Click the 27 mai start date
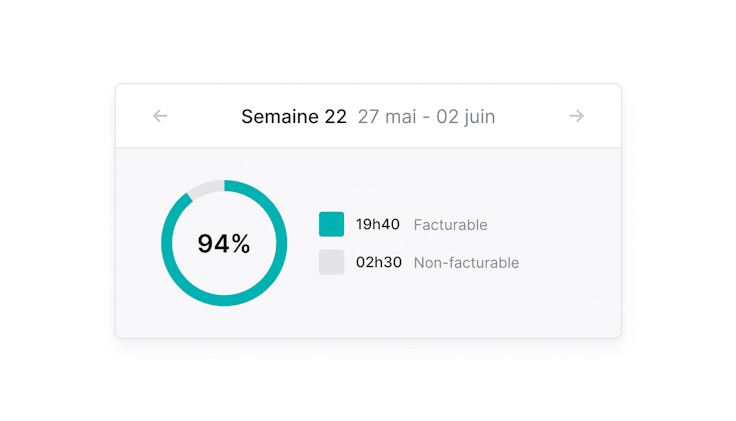The image size is (736, 421). coord(388,117)
